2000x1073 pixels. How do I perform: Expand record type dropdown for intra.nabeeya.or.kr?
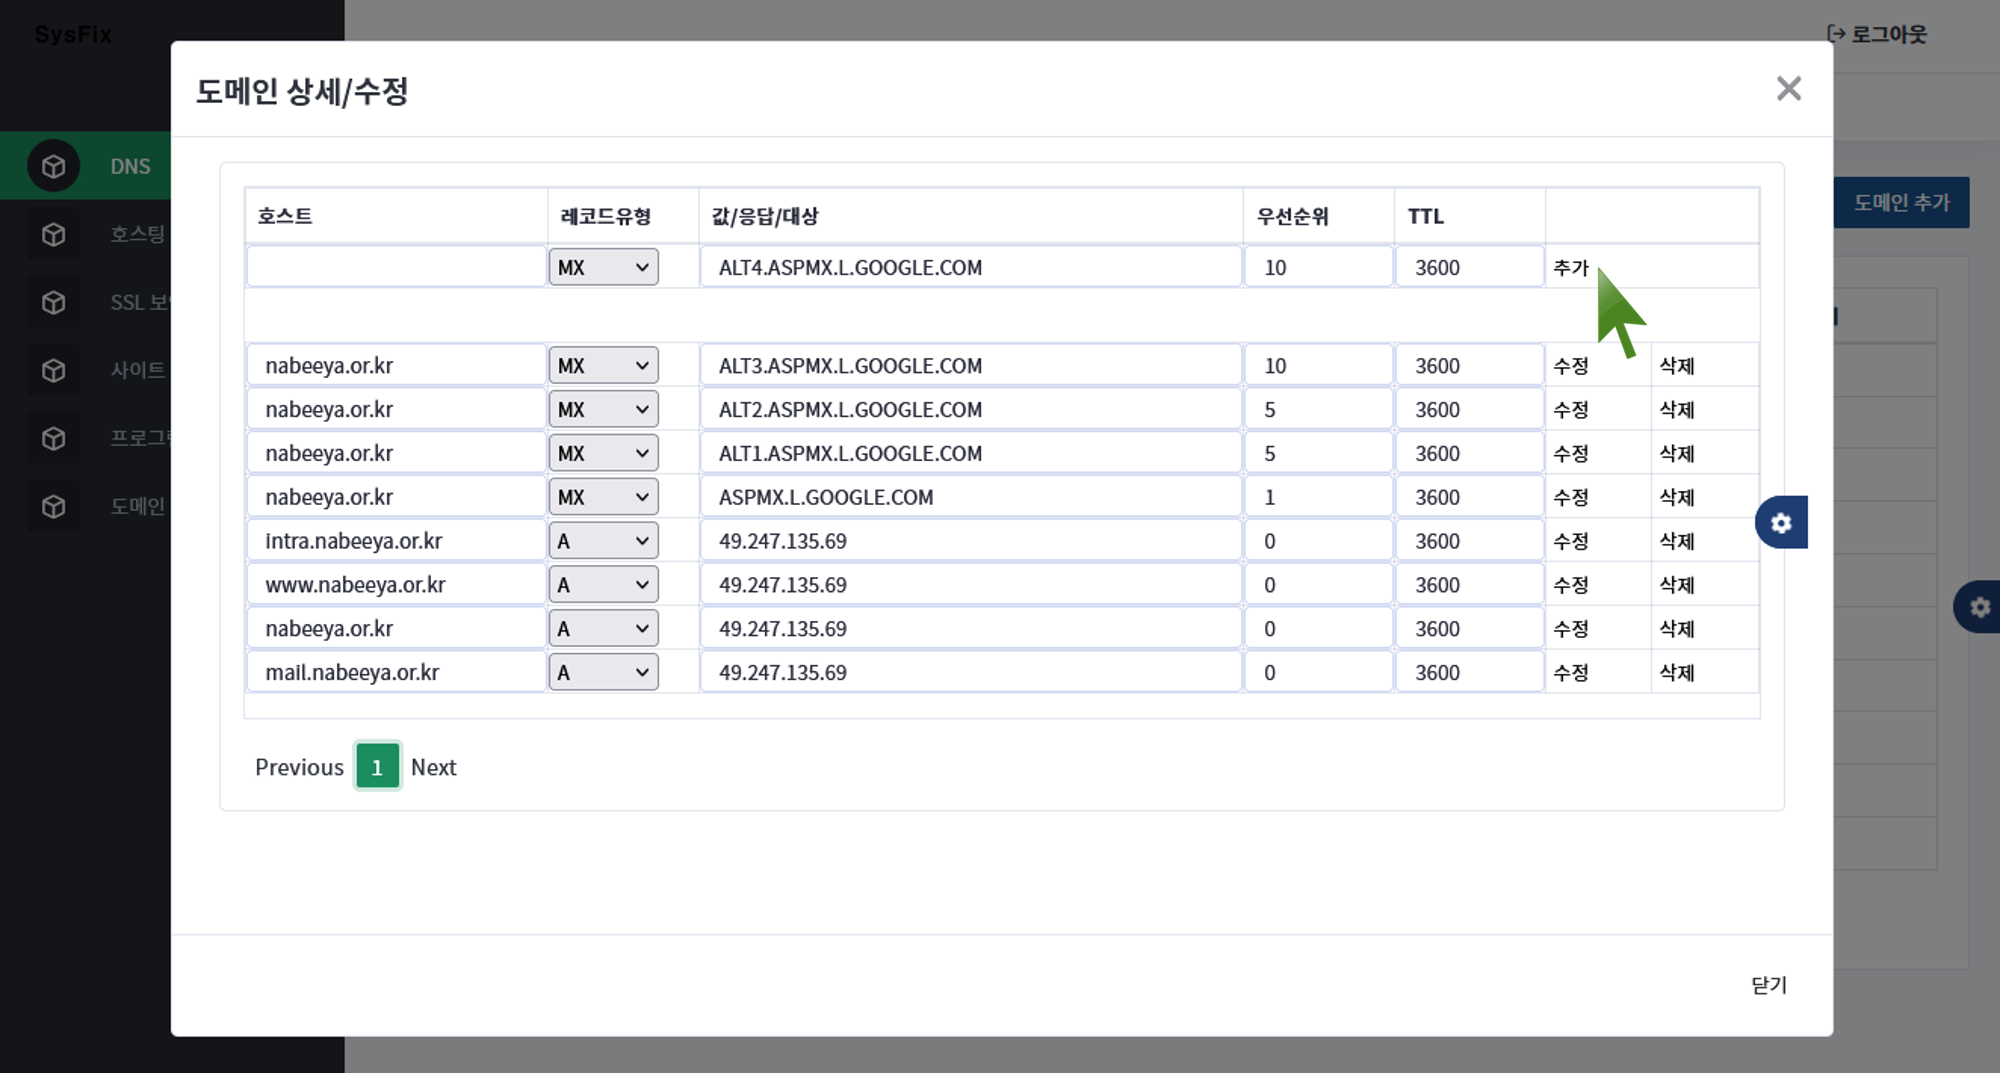click(x=603, y=541)
